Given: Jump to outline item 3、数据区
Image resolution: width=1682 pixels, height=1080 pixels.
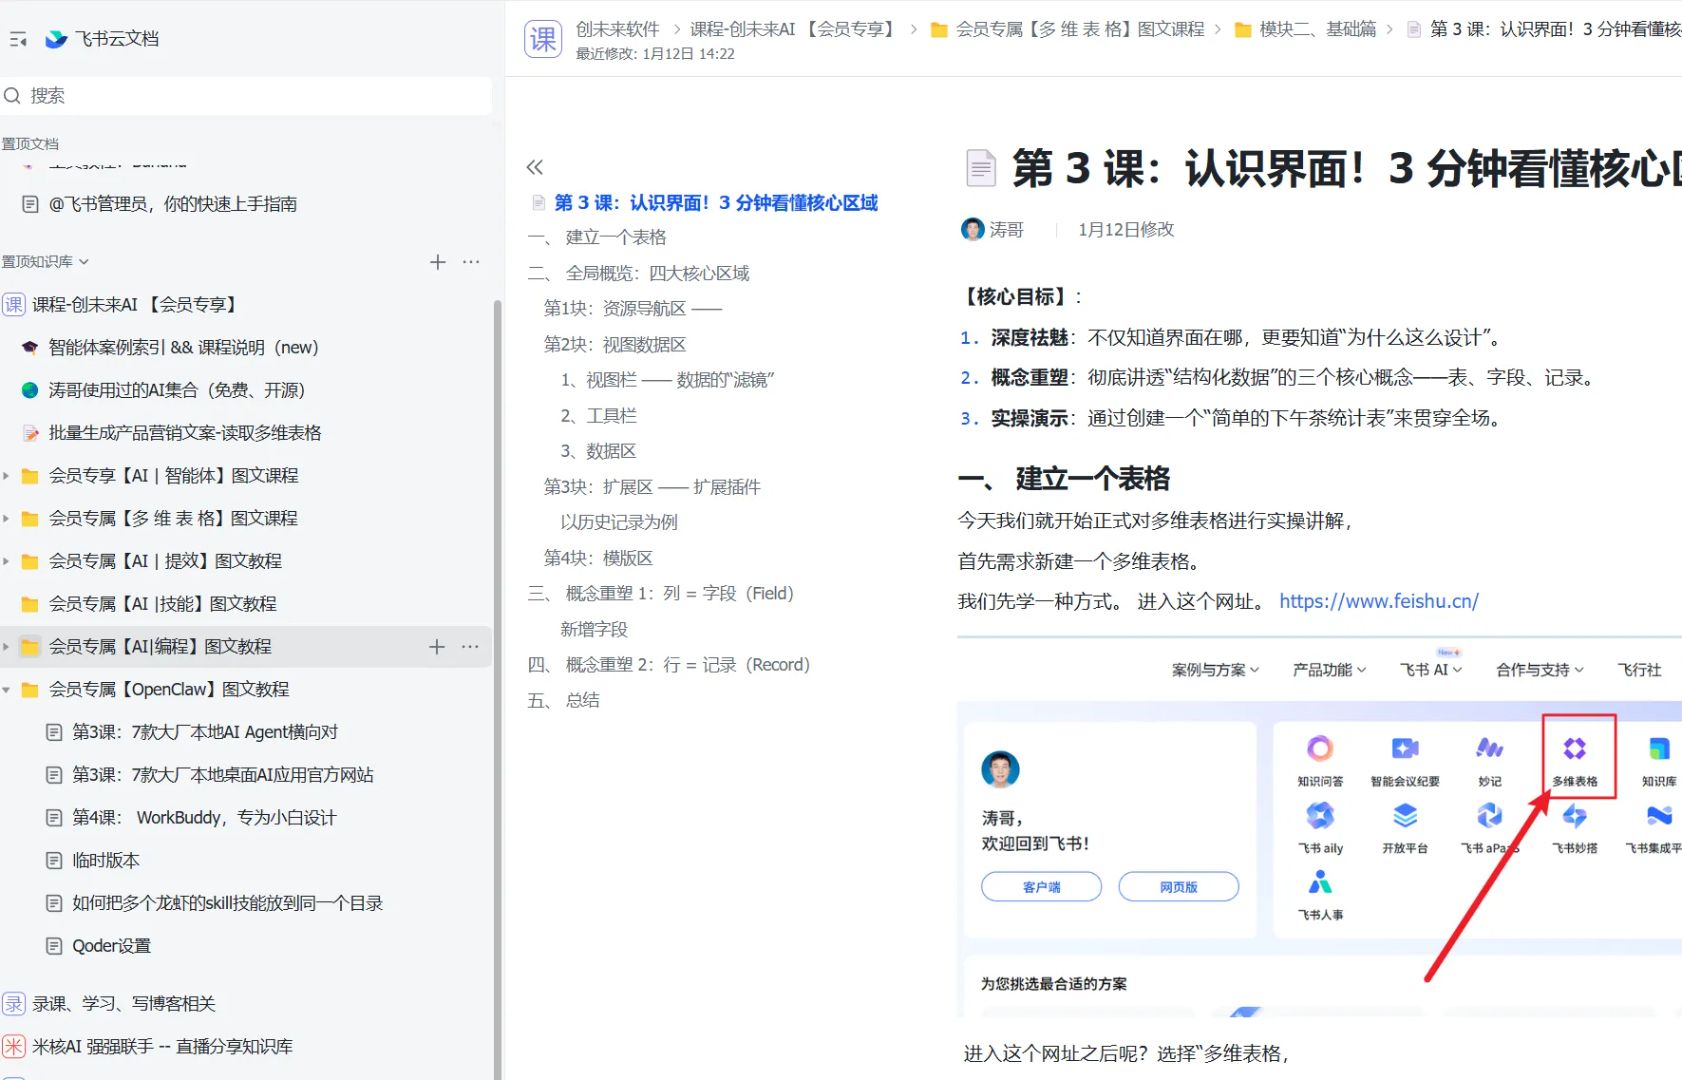Looking at the screenshot, I should [598, 452].
